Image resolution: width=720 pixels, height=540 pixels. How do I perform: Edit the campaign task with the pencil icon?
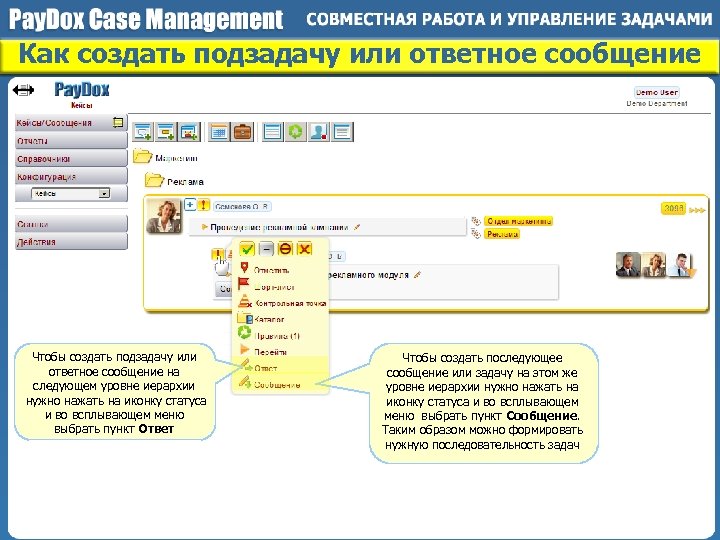(357, 227)
